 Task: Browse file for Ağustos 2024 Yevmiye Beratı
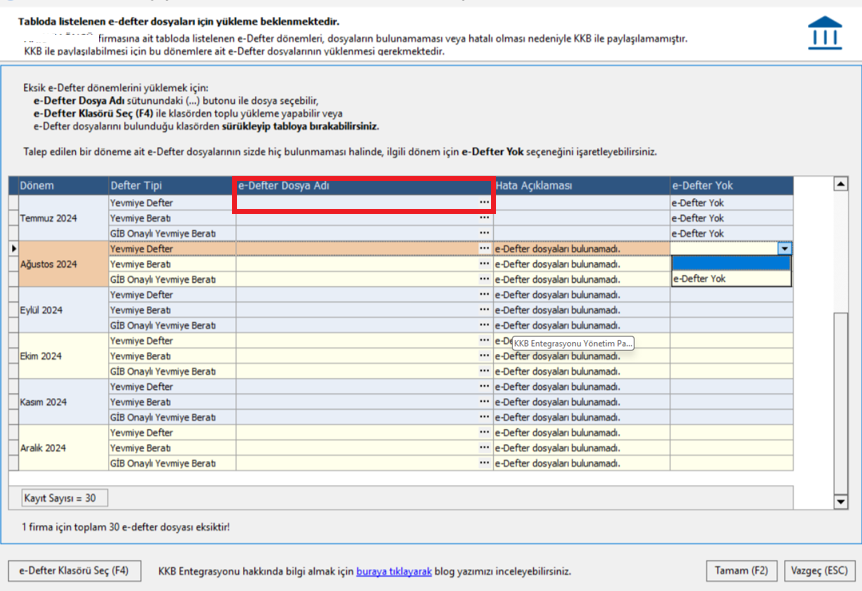484,264
